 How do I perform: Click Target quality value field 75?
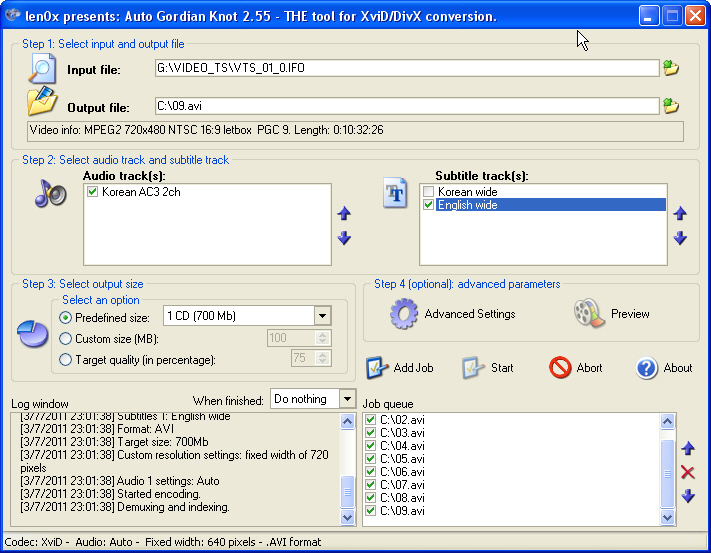(x=303, y=358)
